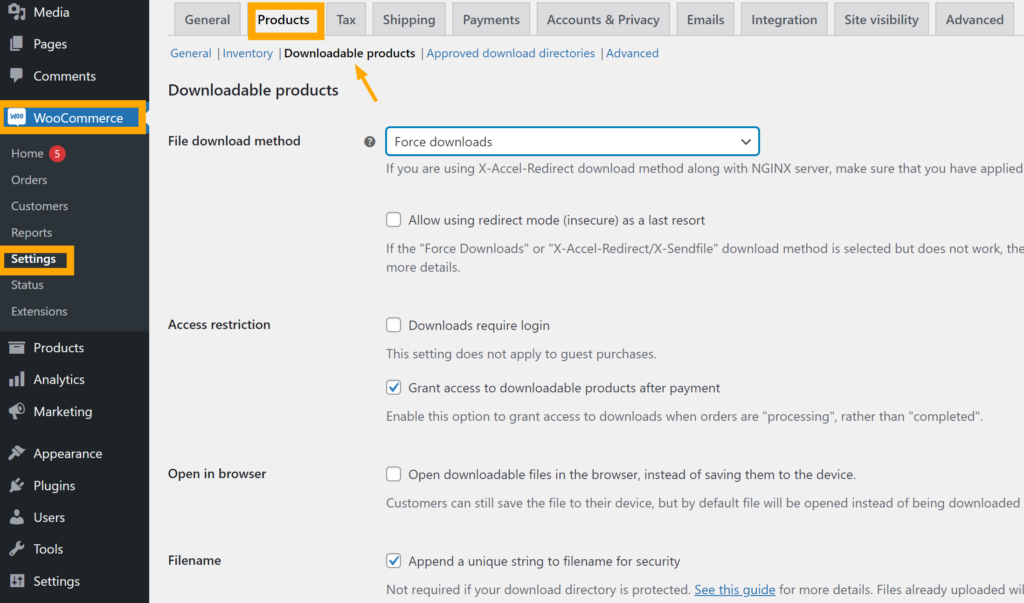
Task: Uncheck Grant access after payment checkbox
Action: [394, 388]
